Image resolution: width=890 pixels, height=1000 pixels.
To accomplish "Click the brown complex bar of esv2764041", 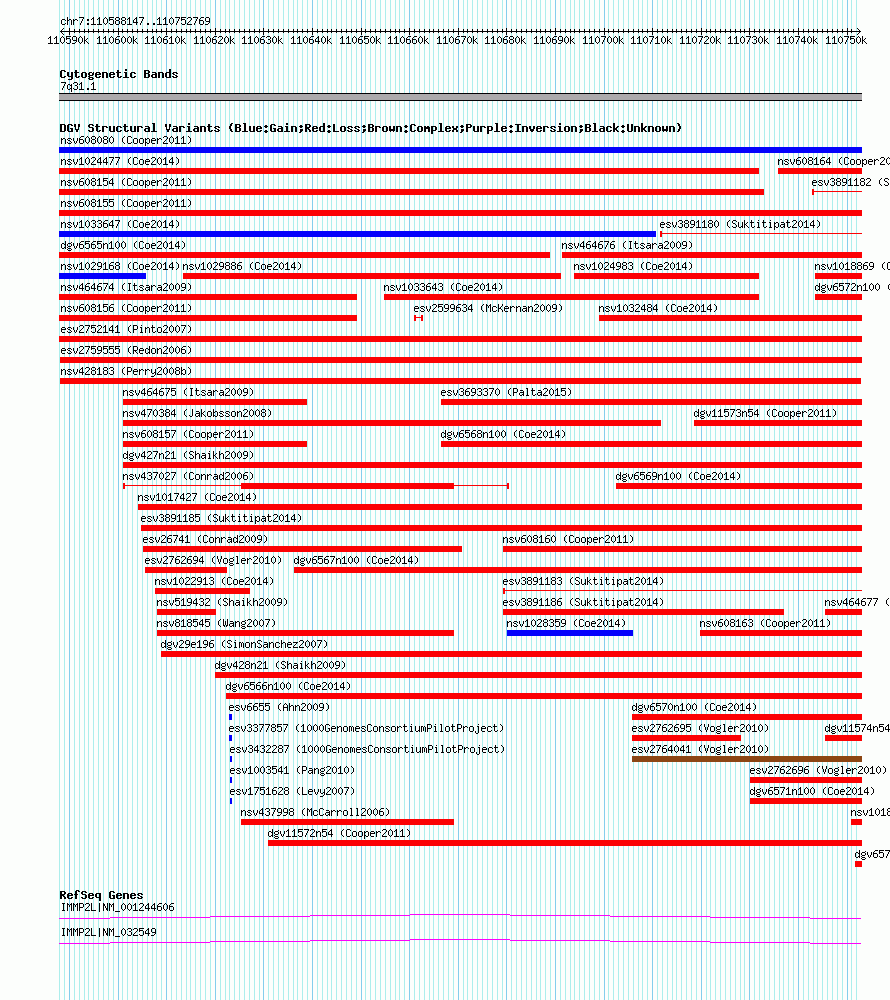I will click(747, 760).
